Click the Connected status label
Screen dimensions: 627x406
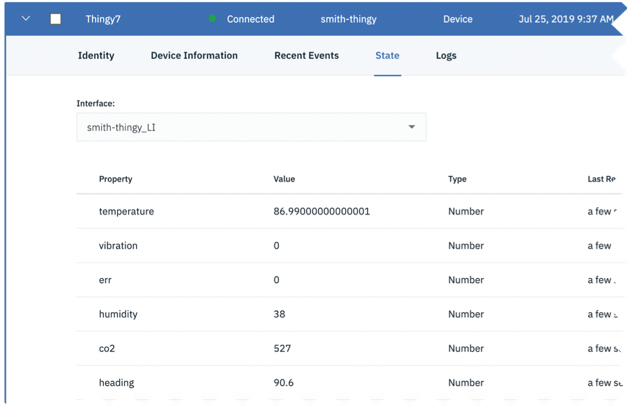pos(250,19)
